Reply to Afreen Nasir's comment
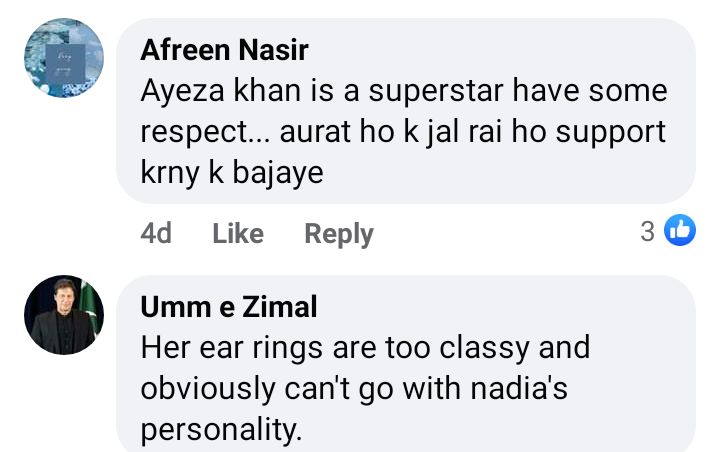This screenshot has height=452, width=720. point(339,234)
